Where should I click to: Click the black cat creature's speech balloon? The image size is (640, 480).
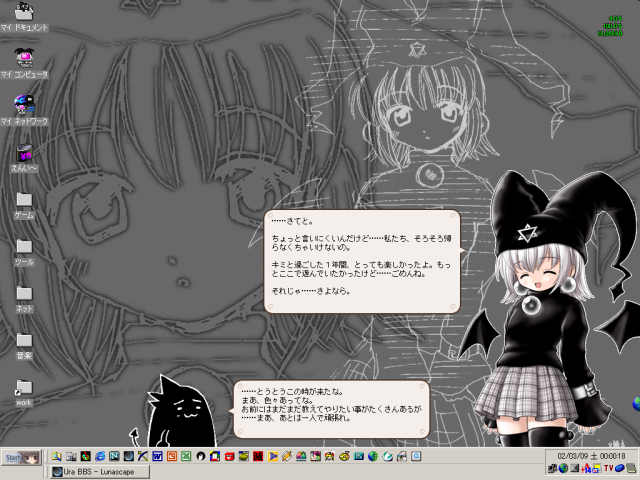click(x=331, y=409)
